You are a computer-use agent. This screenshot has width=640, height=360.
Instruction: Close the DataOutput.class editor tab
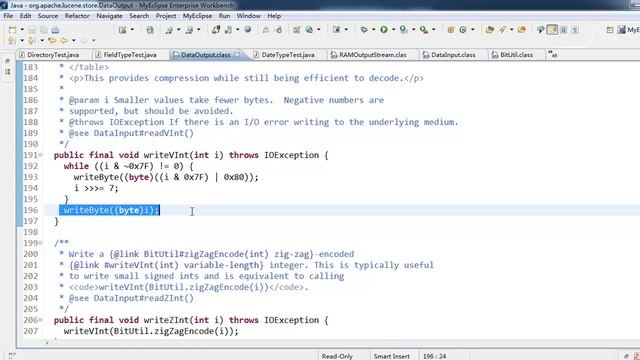(x=237, y=54)
